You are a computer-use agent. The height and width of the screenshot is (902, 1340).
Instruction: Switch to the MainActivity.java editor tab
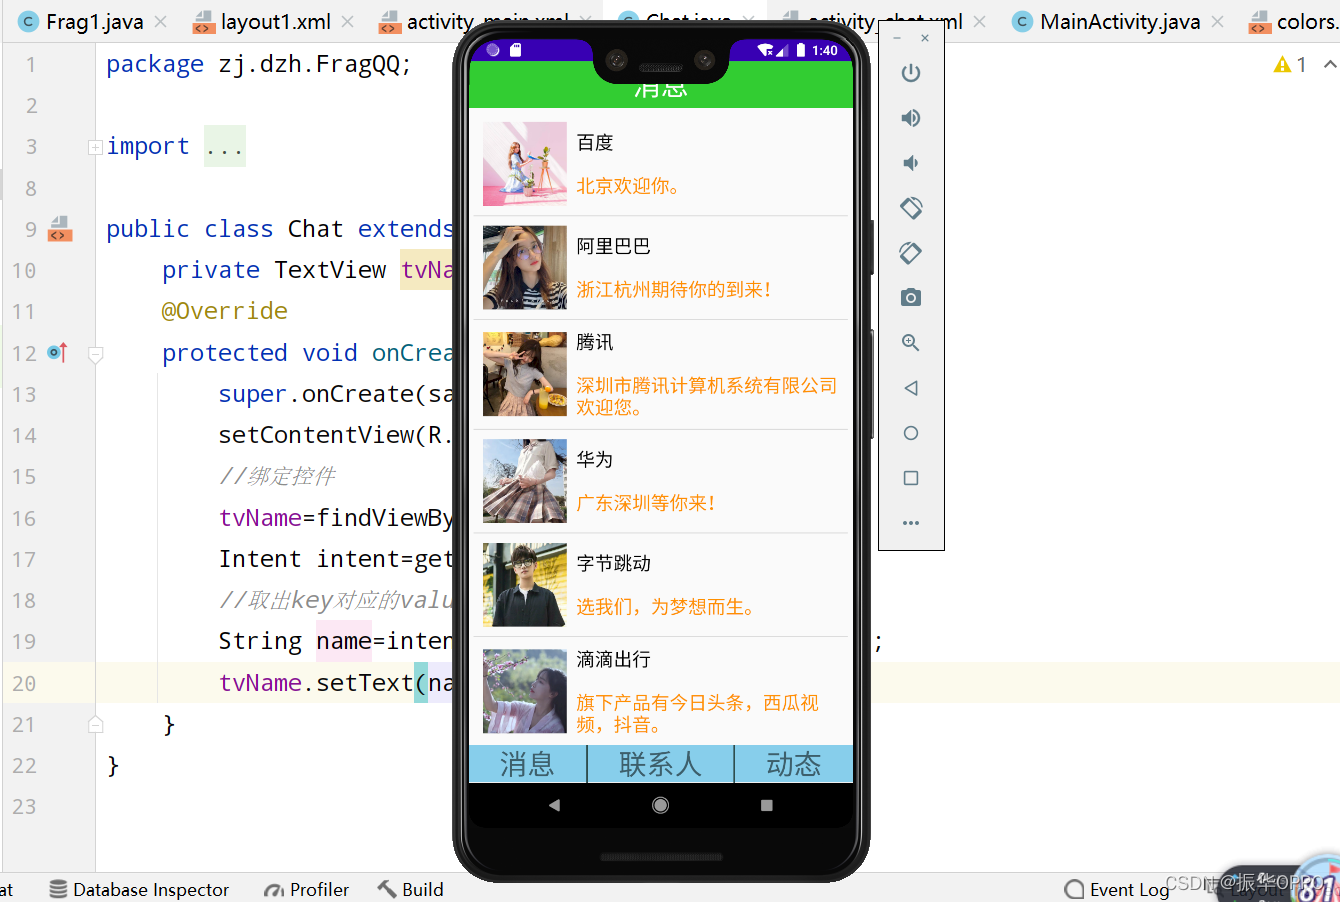1107,21
